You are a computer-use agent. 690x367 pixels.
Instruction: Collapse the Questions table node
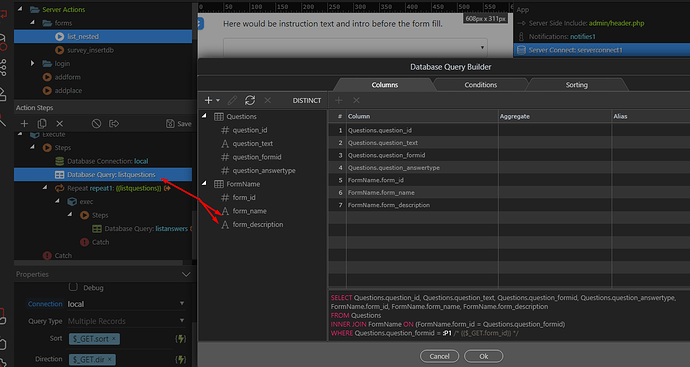coord(204,116)
